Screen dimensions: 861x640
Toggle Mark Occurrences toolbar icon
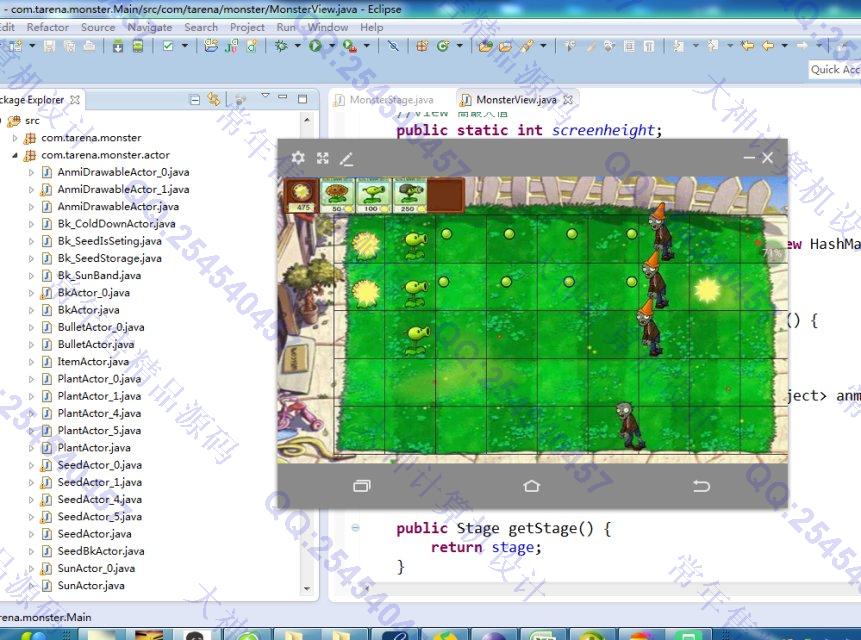click(x=591, y=46)
